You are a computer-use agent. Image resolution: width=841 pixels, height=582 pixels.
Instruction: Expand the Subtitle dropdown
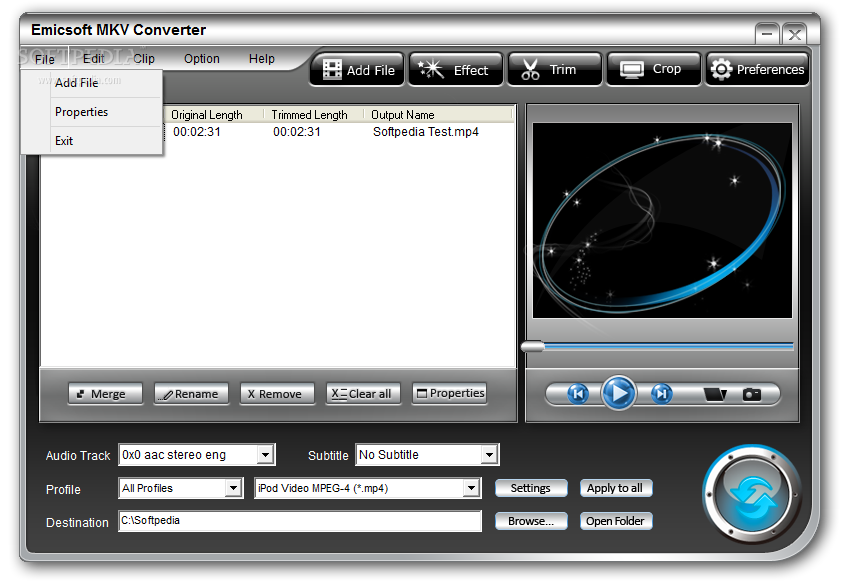489,455
